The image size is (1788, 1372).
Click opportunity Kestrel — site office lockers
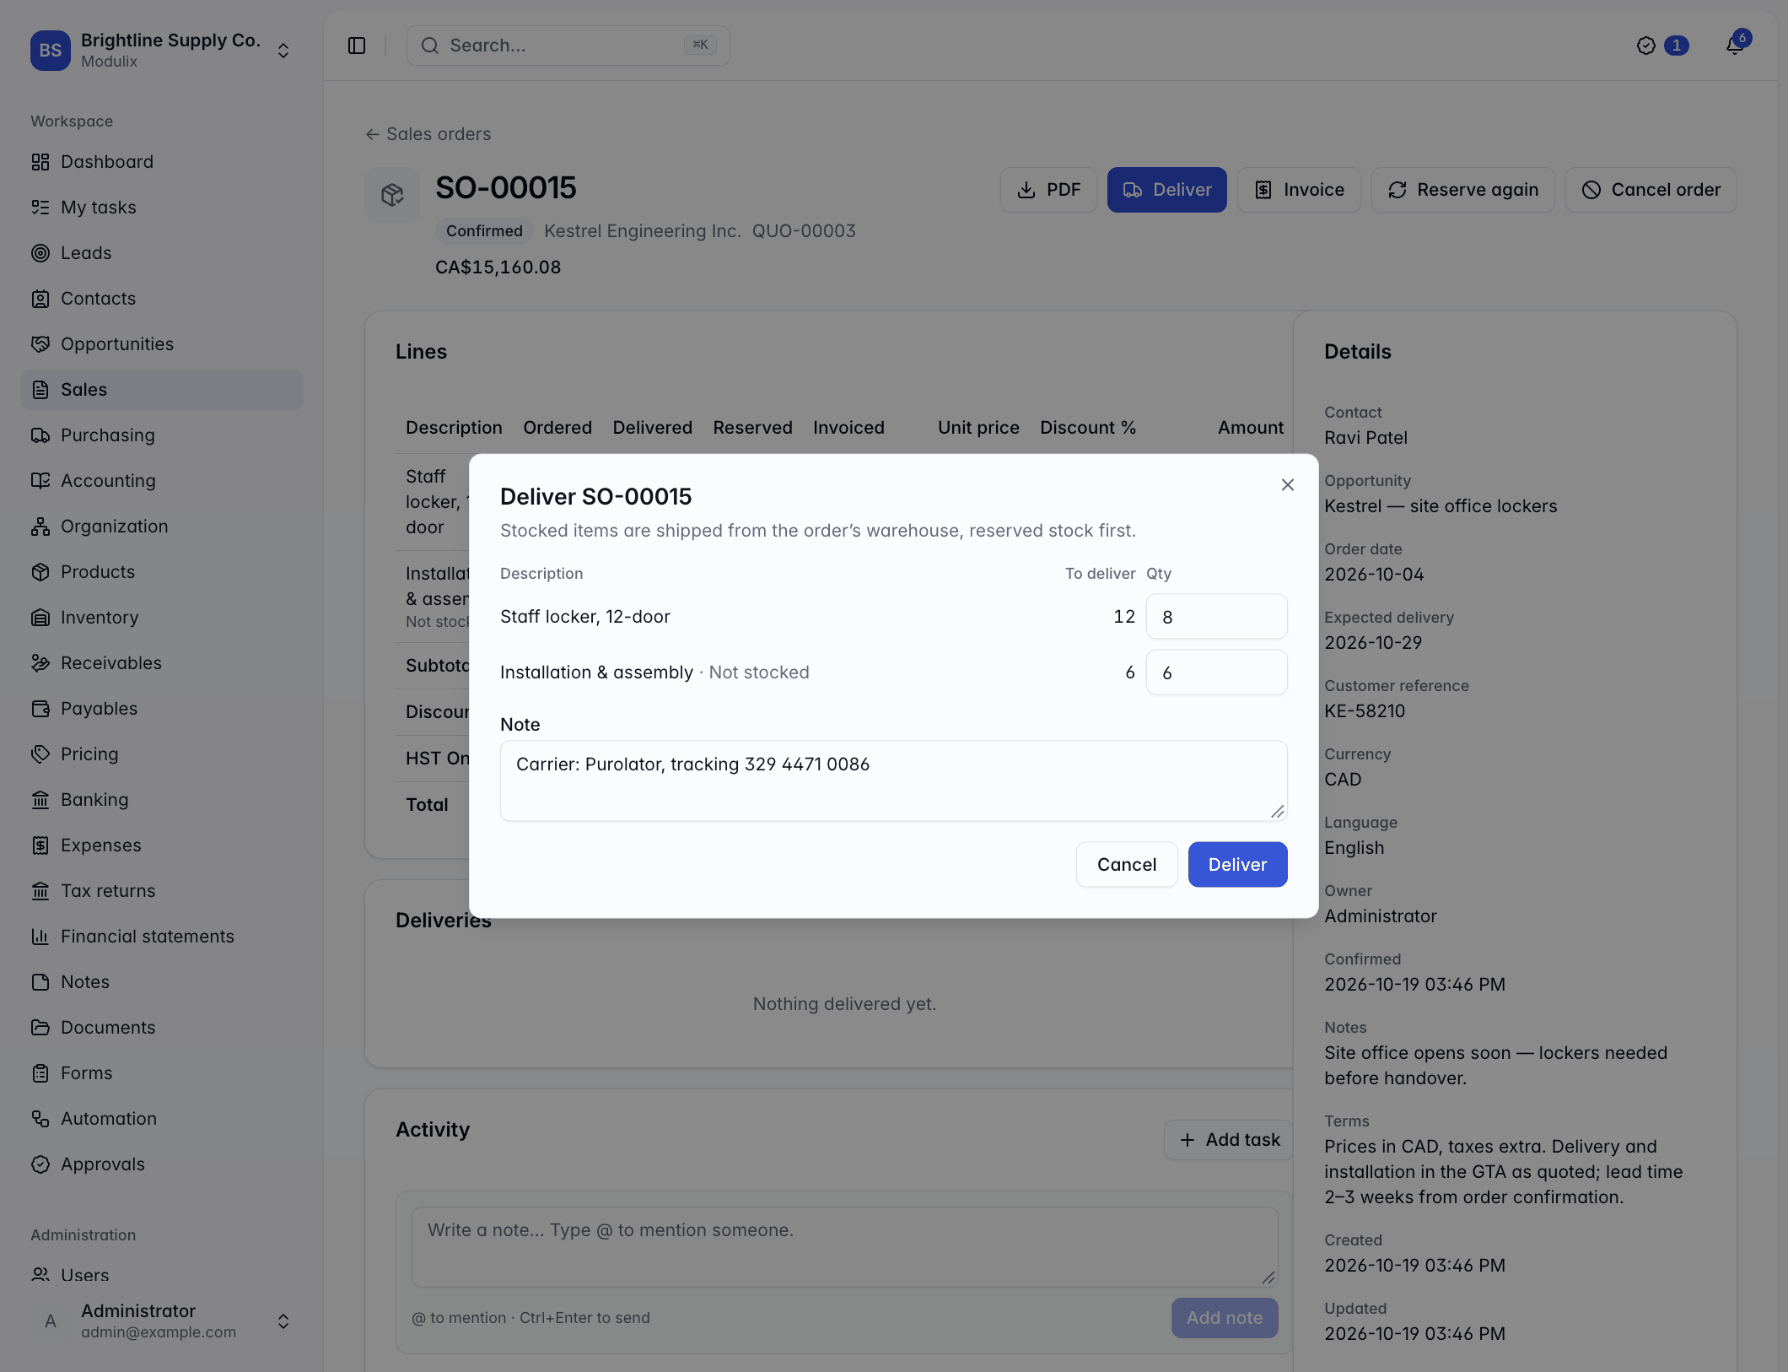click(1440, 506)
